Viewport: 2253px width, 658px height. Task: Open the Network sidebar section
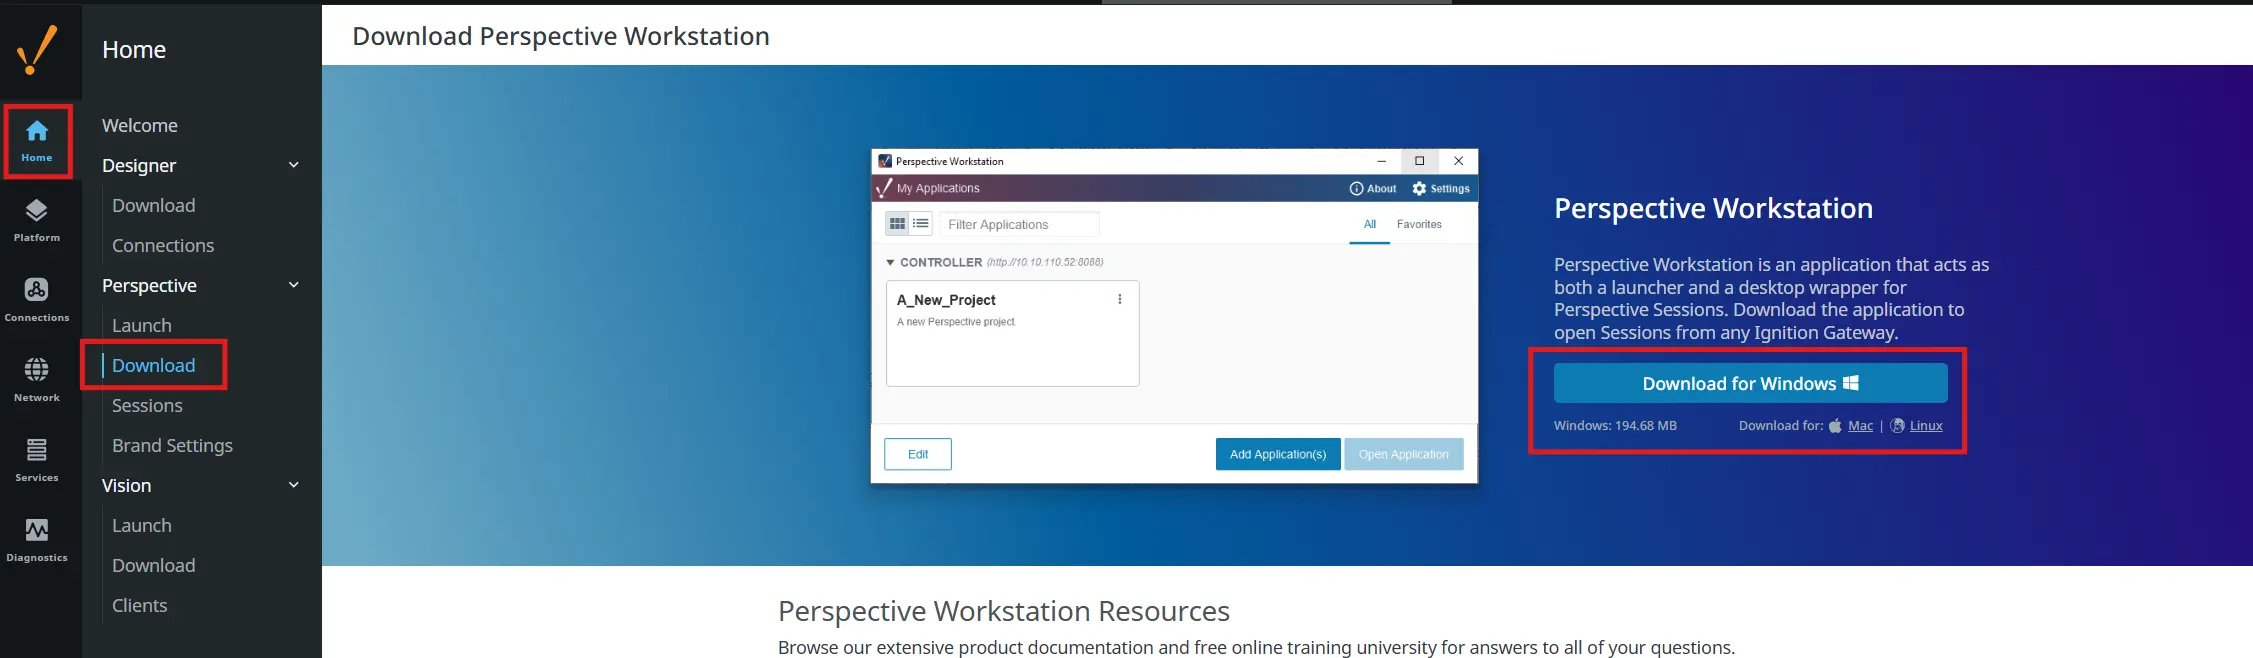(37, 381)
